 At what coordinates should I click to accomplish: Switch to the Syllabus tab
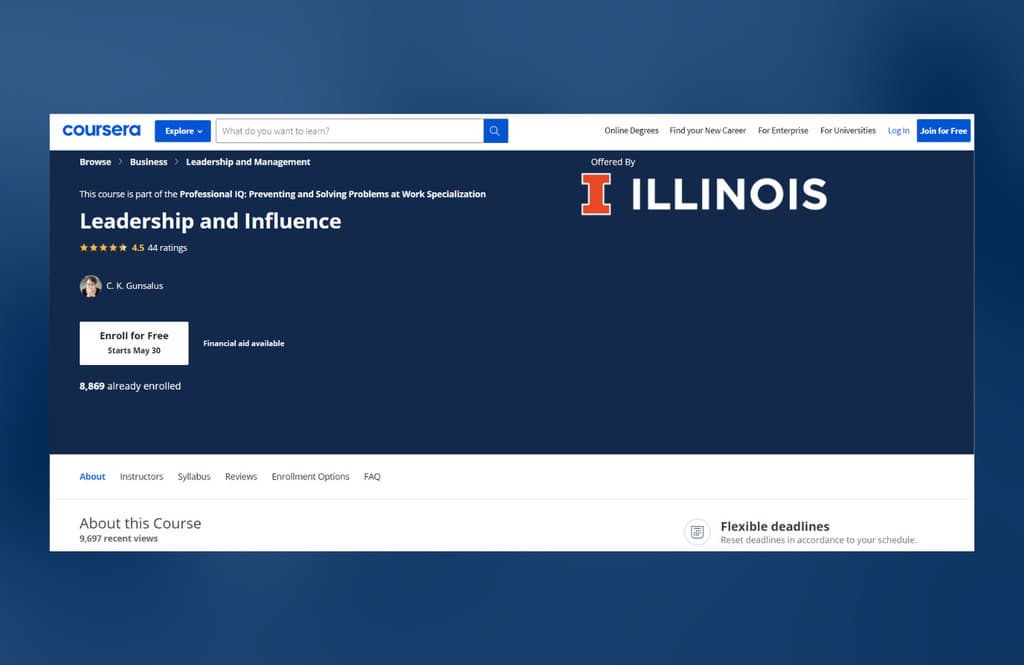pos(194,476)
